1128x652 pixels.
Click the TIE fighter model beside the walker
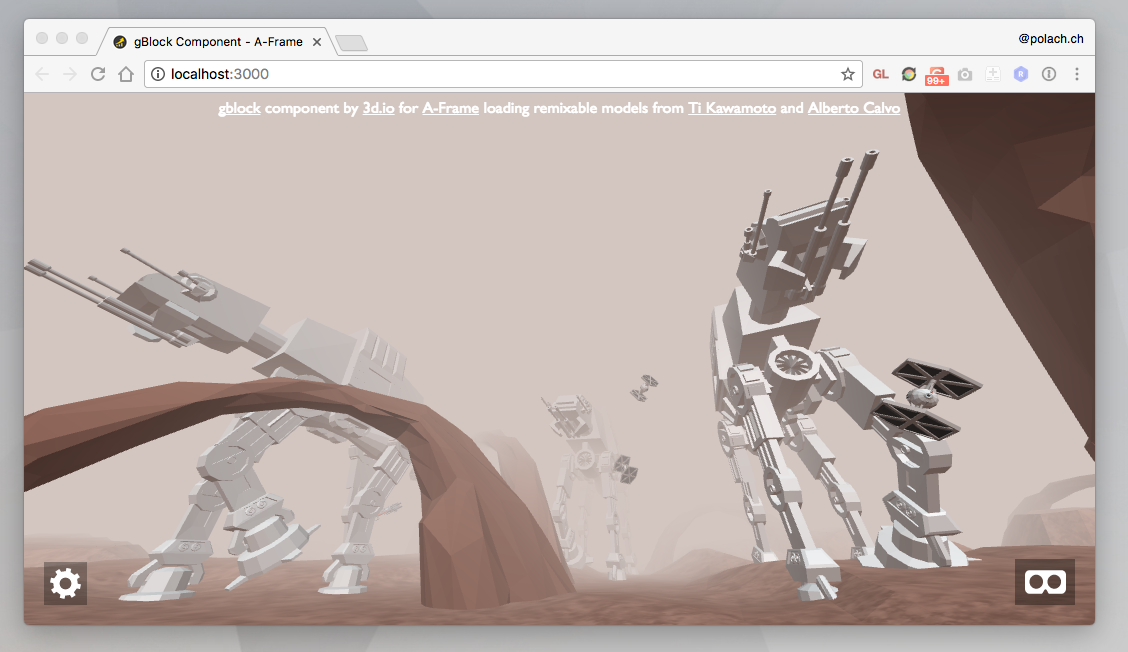(x=928, y=397)
